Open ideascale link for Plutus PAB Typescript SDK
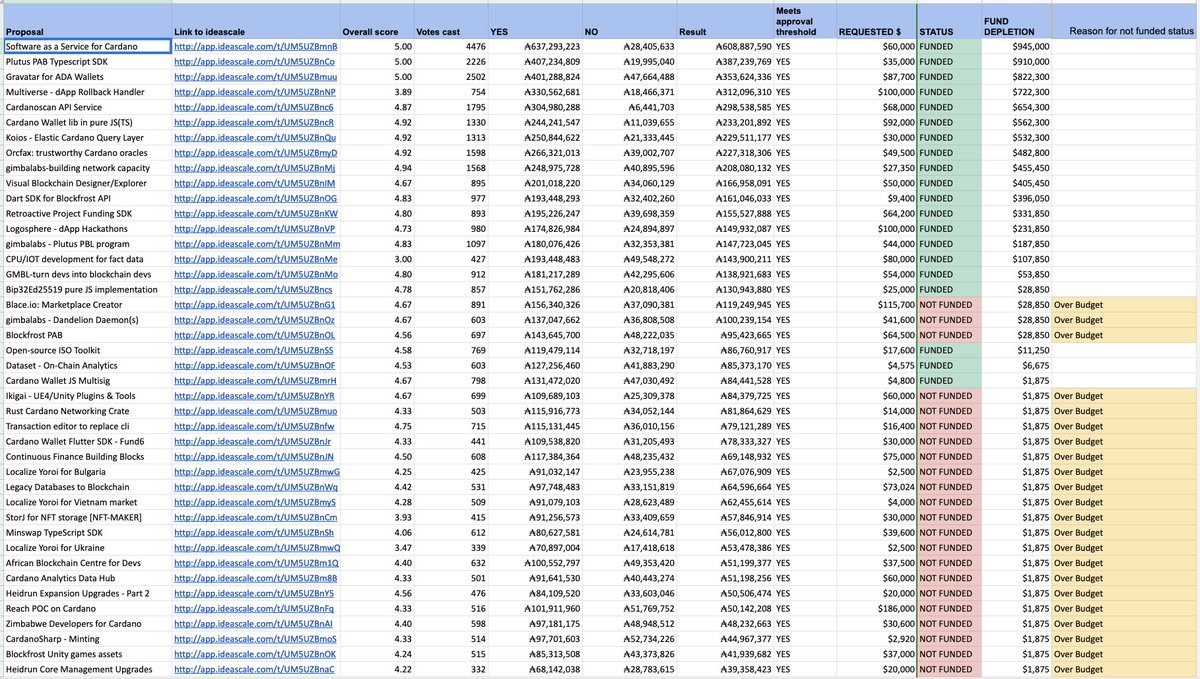1200x679 pixels. tap(254, 62)
